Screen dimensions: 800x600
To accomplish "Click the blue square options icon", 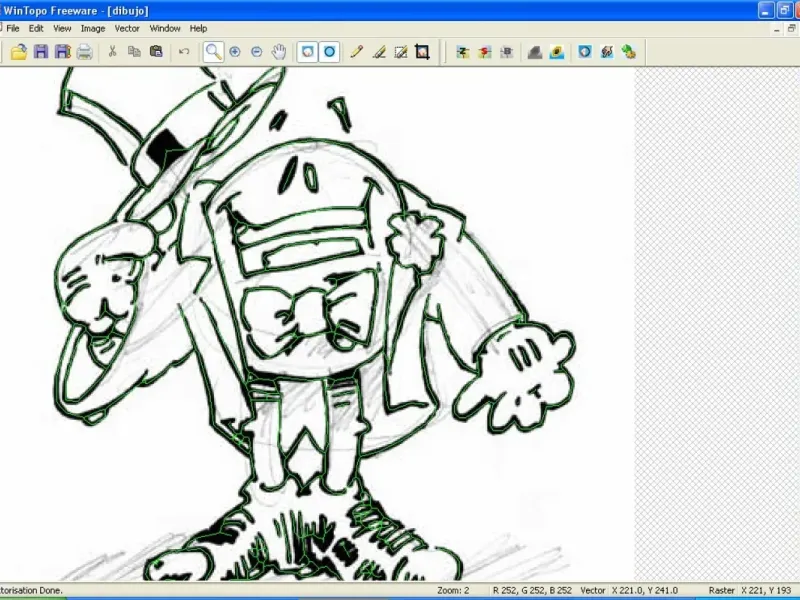I will (x=585, y=52).
